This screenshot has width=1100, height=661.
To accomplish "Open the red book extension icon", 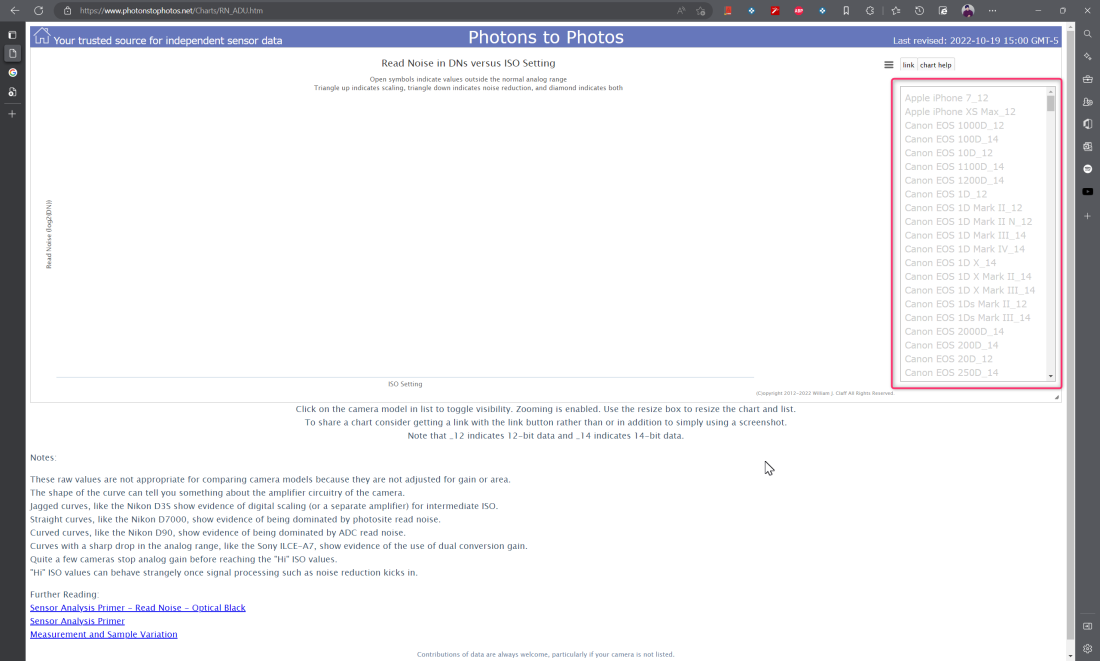I will (727, 11).
